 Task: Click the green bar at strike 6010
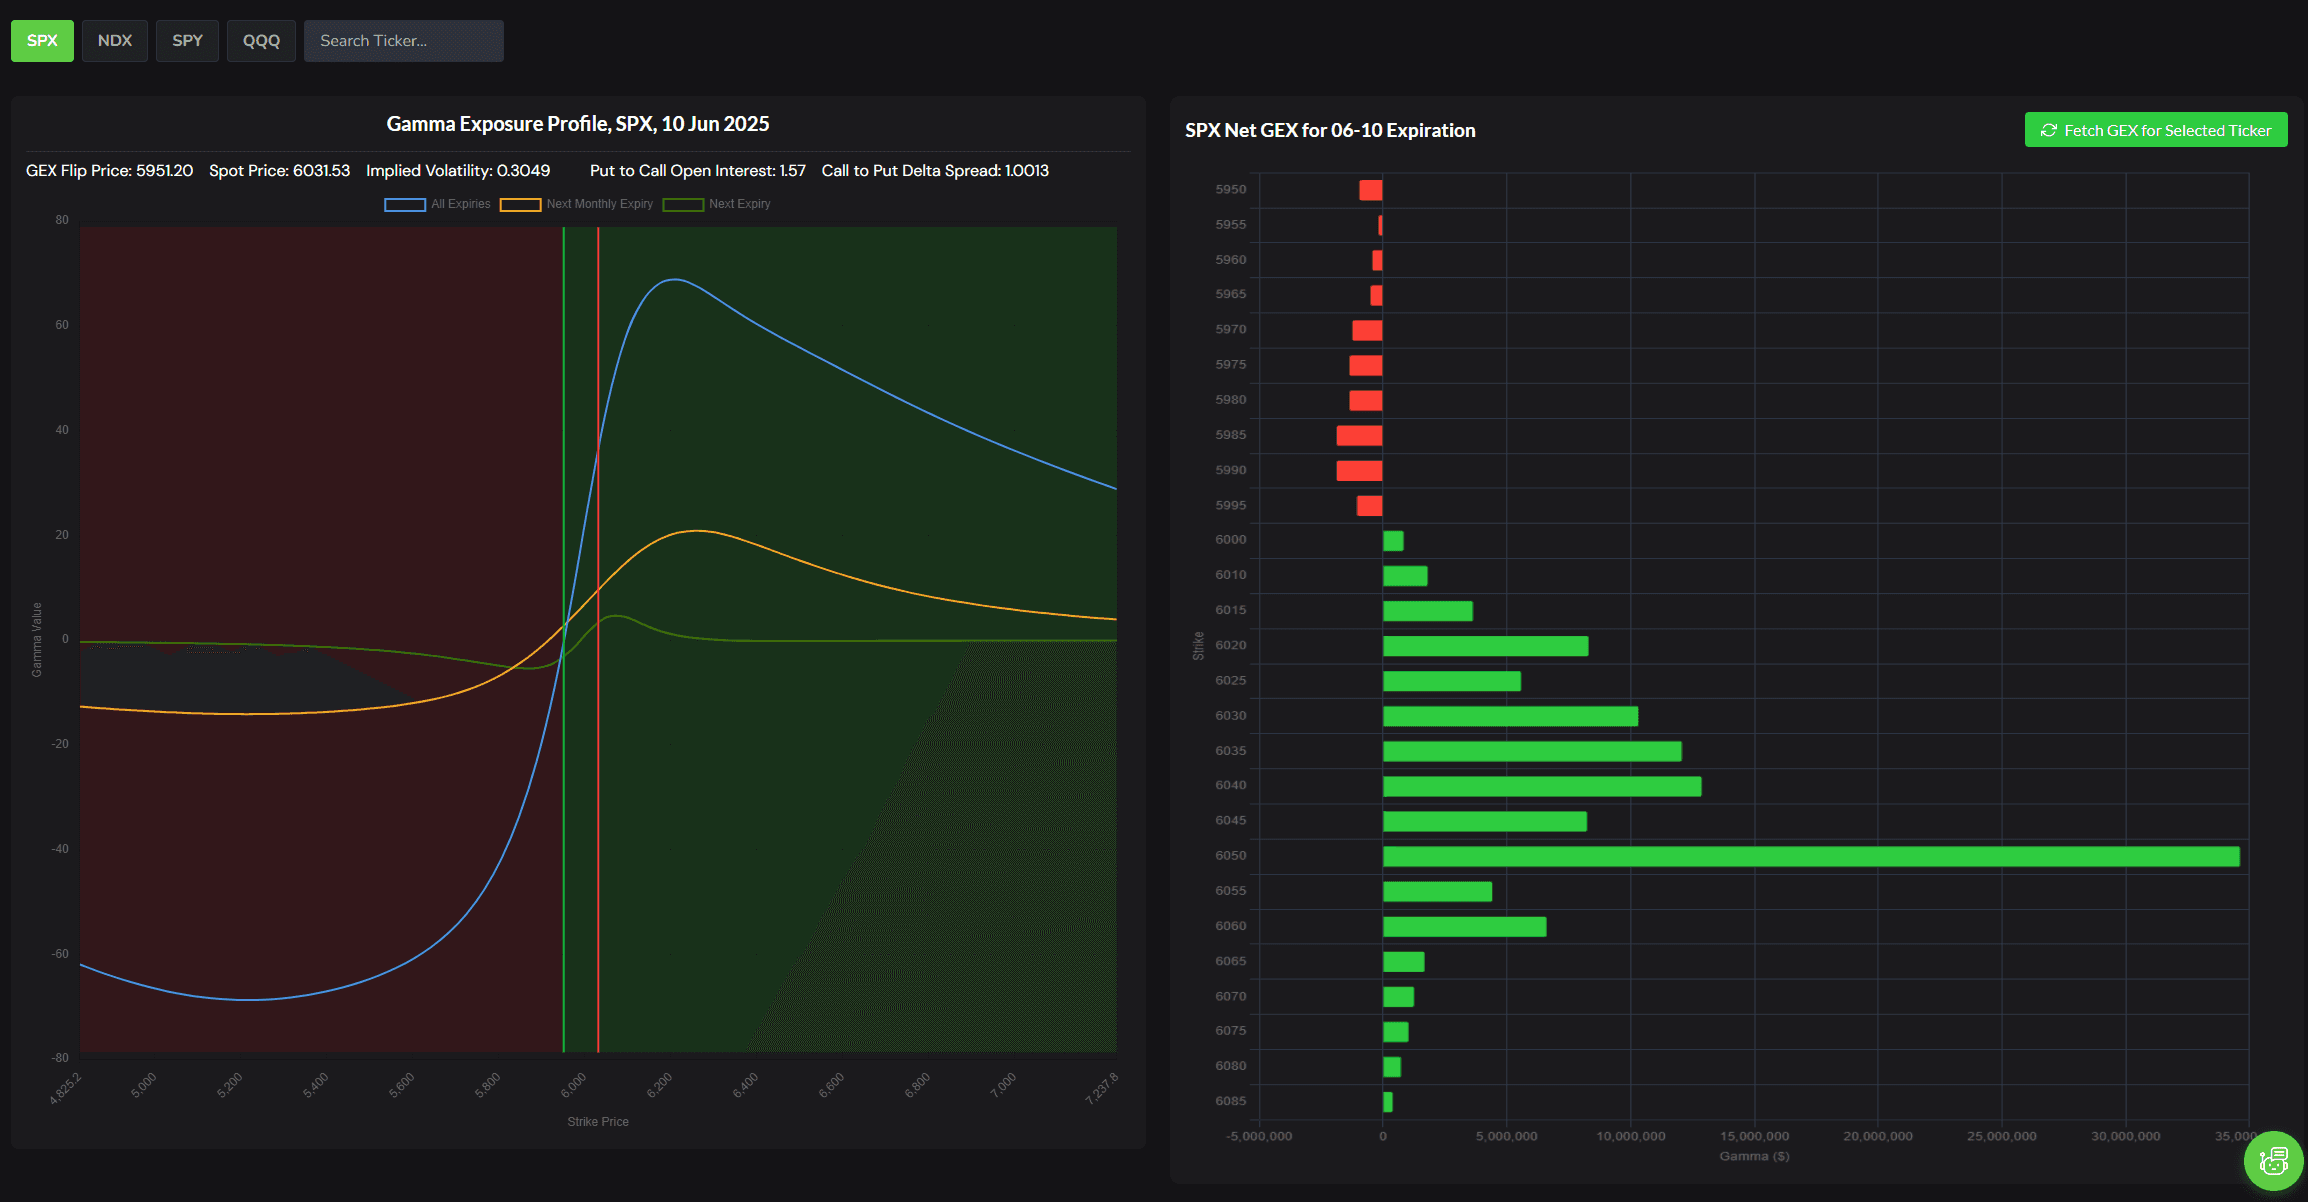tap(1405, 576)
